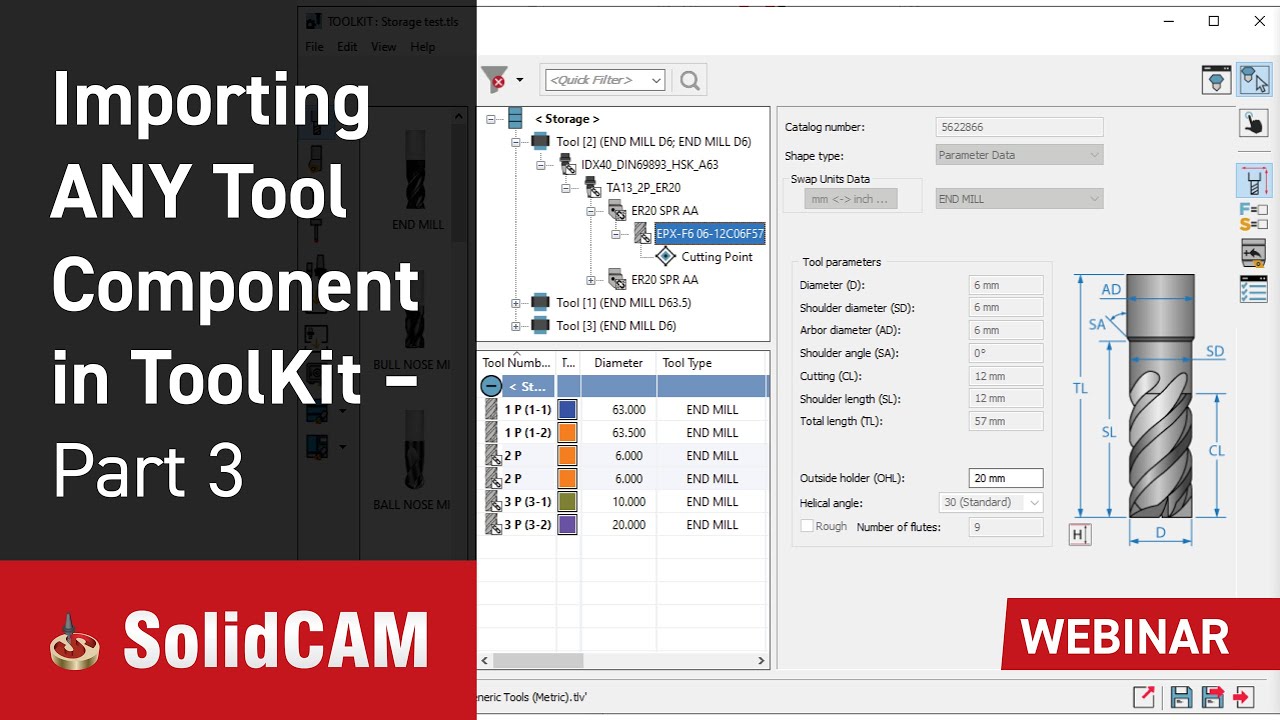Click the table scrollbar right arrow
Viewport: 1280px width, 720px height.
(761, 661)
